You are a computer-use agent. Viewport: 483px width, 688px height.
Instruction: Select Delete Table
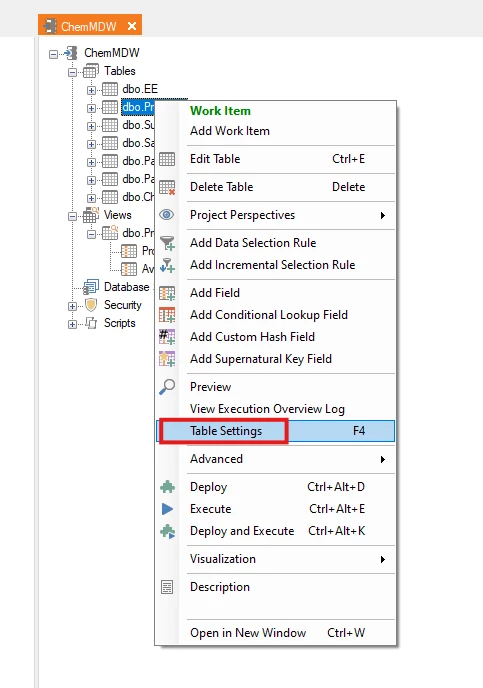[x=275, y=187]
